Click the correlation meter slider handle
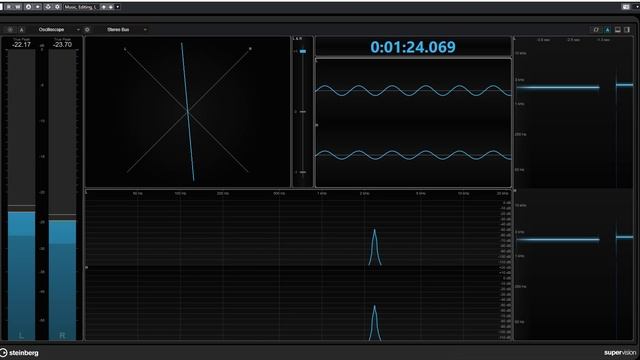 [303, 51]
